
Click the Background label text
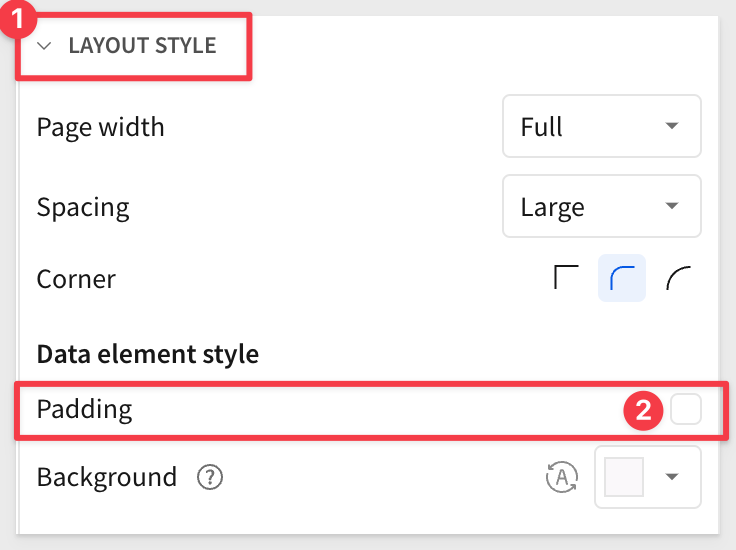point(107,477)
